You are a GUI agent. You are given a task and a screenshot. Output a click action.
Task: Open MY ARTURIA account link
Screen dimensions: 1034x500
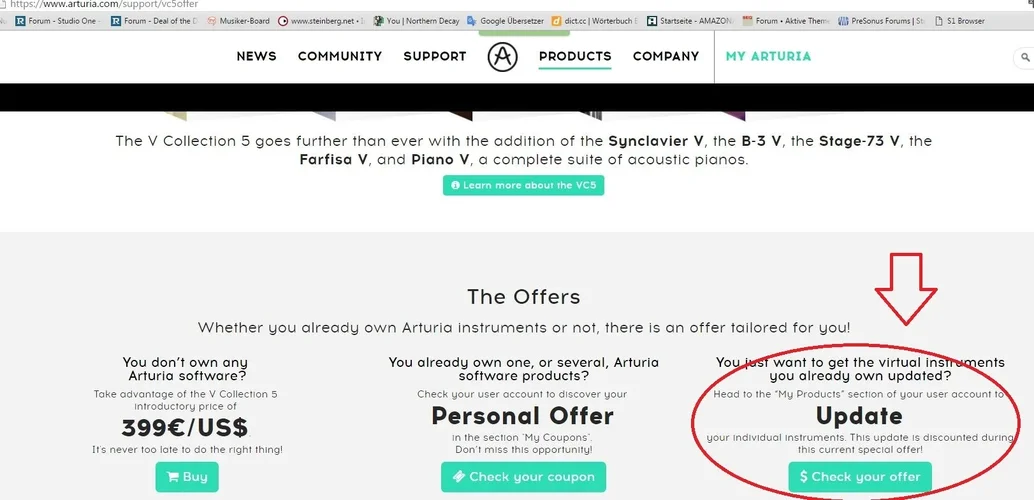click(x=768, y=57)
